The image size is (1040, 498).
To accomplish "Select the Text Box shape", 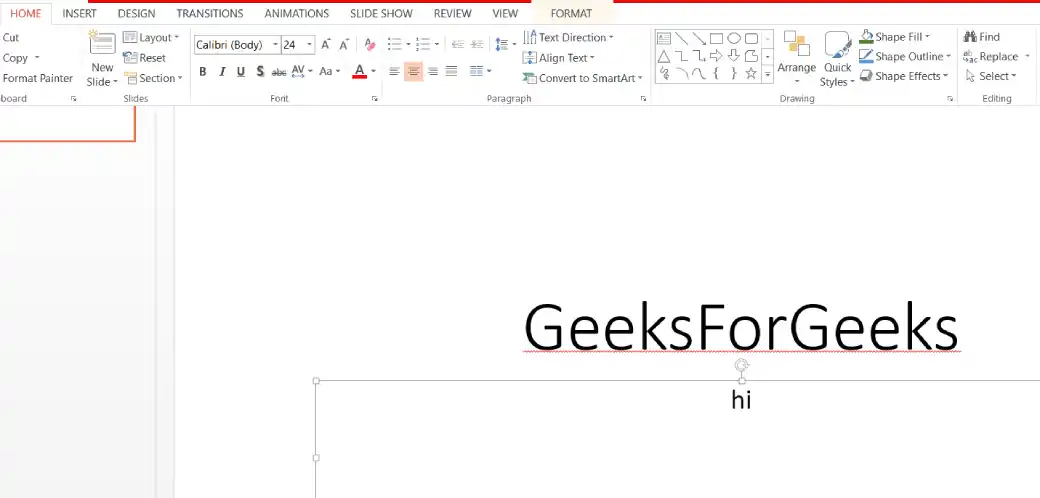I will click(x=663, y=38).
